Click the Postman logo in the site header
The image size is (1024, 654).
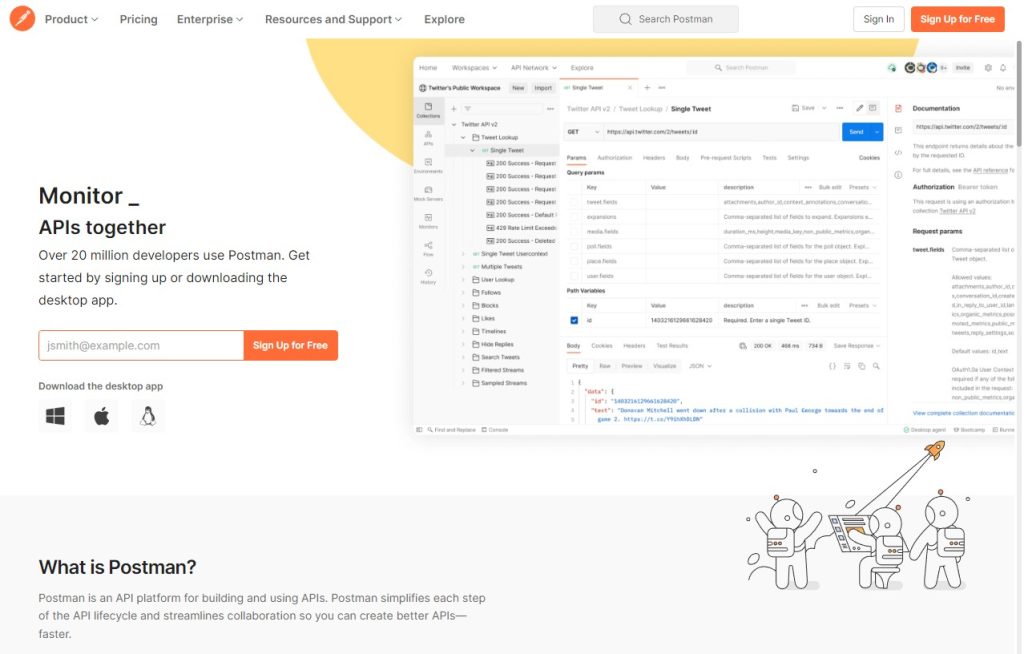coord(22,19)
